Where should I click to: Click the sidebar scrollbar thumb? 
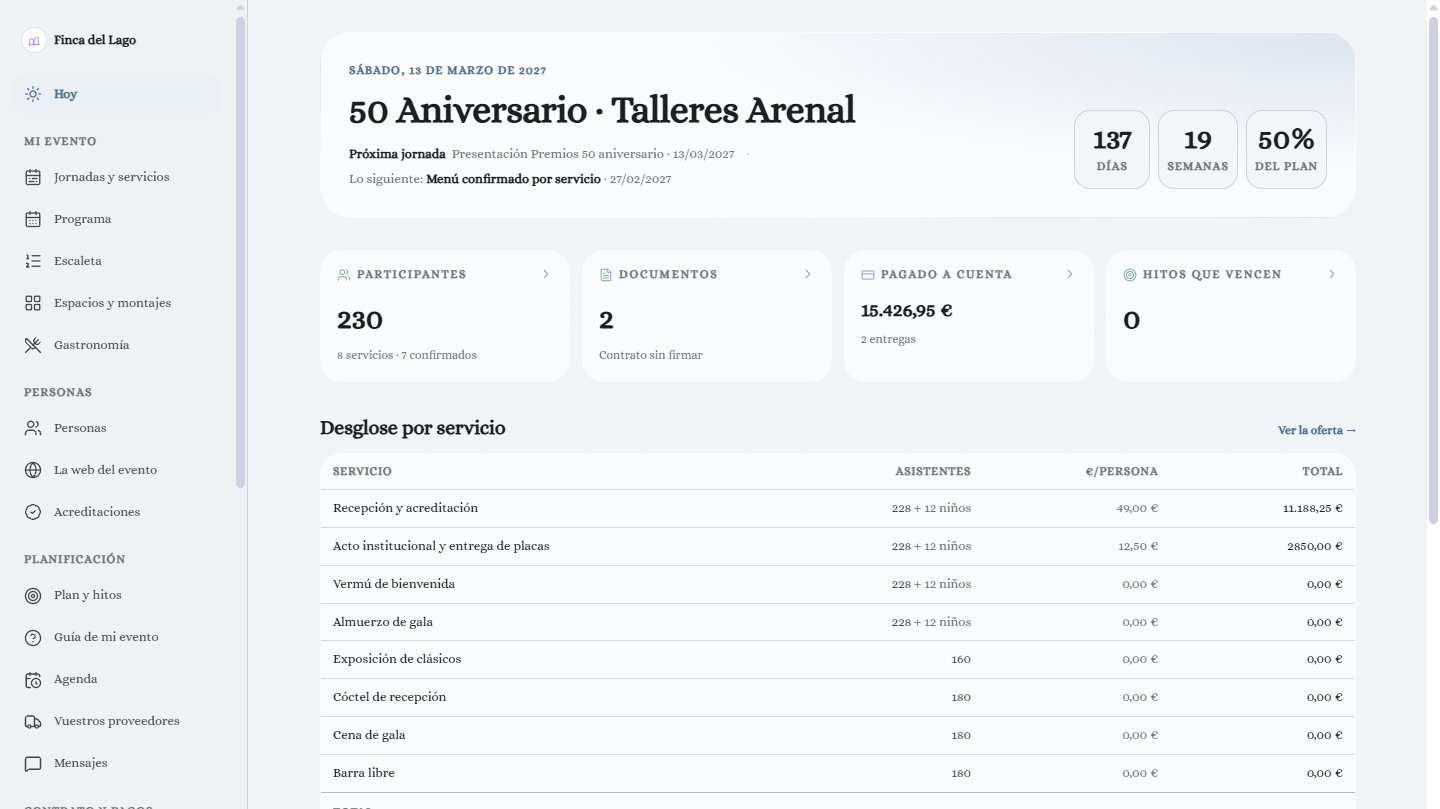point(240,250)
